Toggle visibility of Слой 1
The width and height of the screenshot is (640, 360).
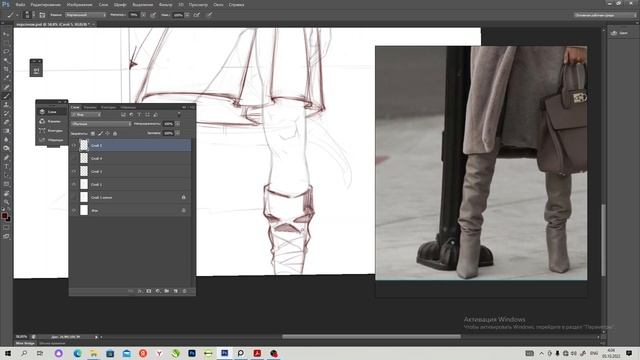[74, 184]
